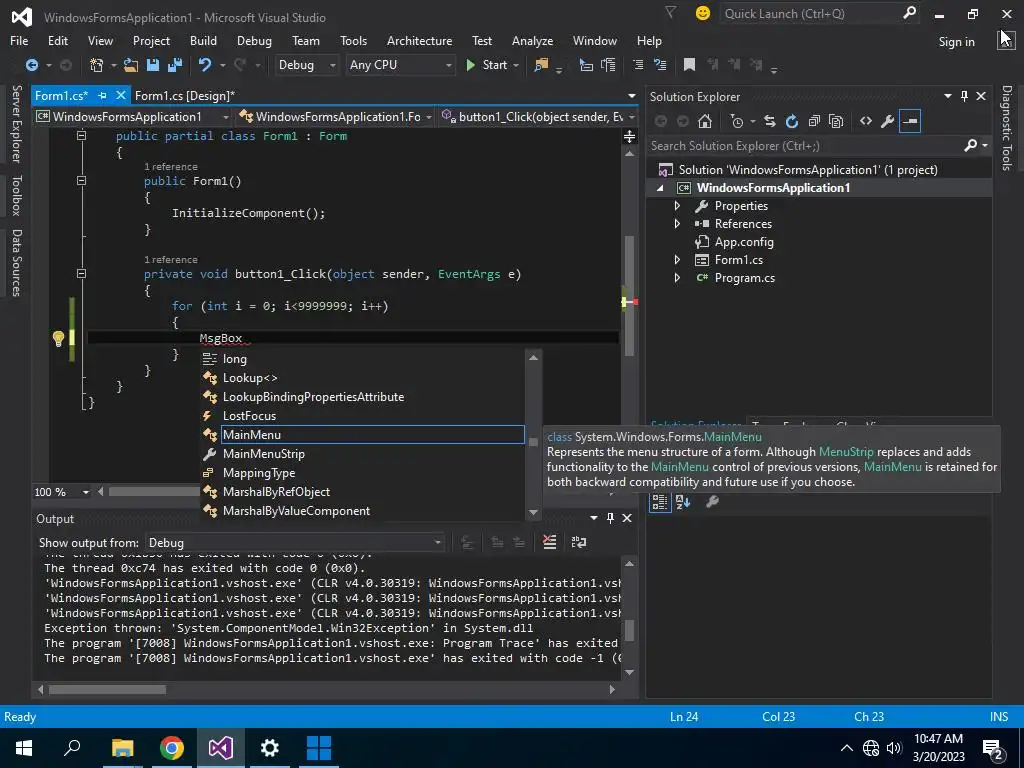
Task: Open the Debug solution configuration dropdown
Action: (x=306, y=65)
